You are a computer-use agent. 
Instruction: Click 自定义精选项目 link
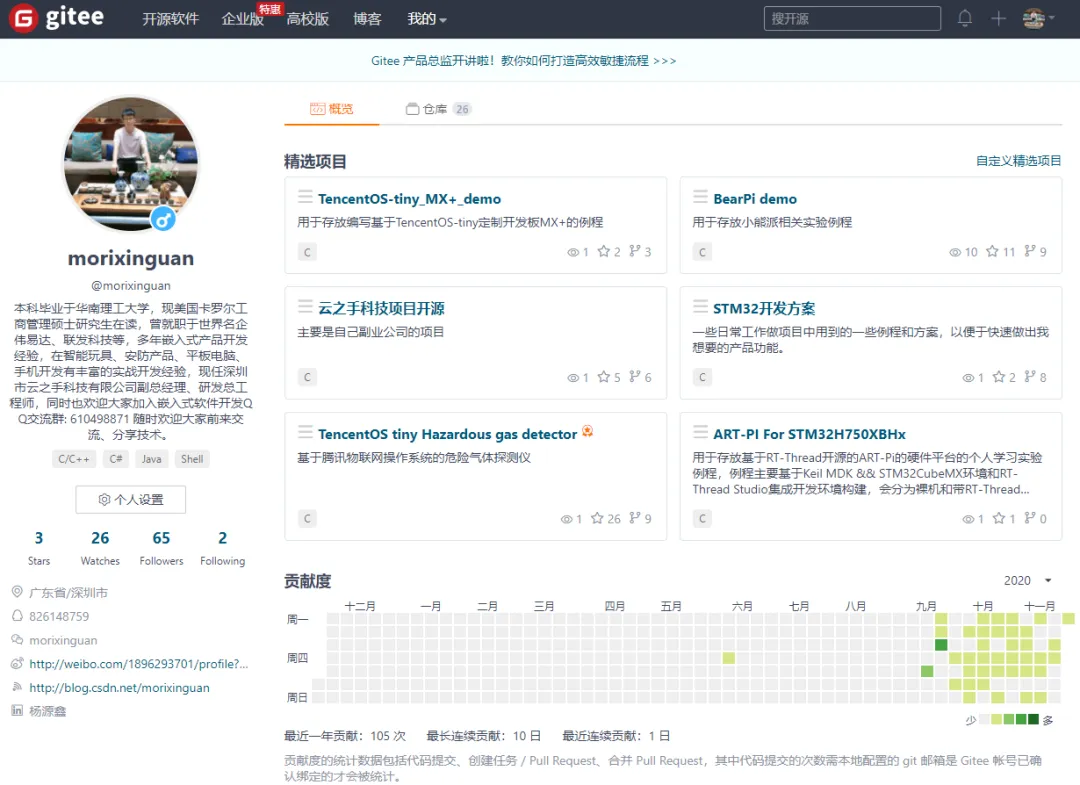tap(1018, 160)
